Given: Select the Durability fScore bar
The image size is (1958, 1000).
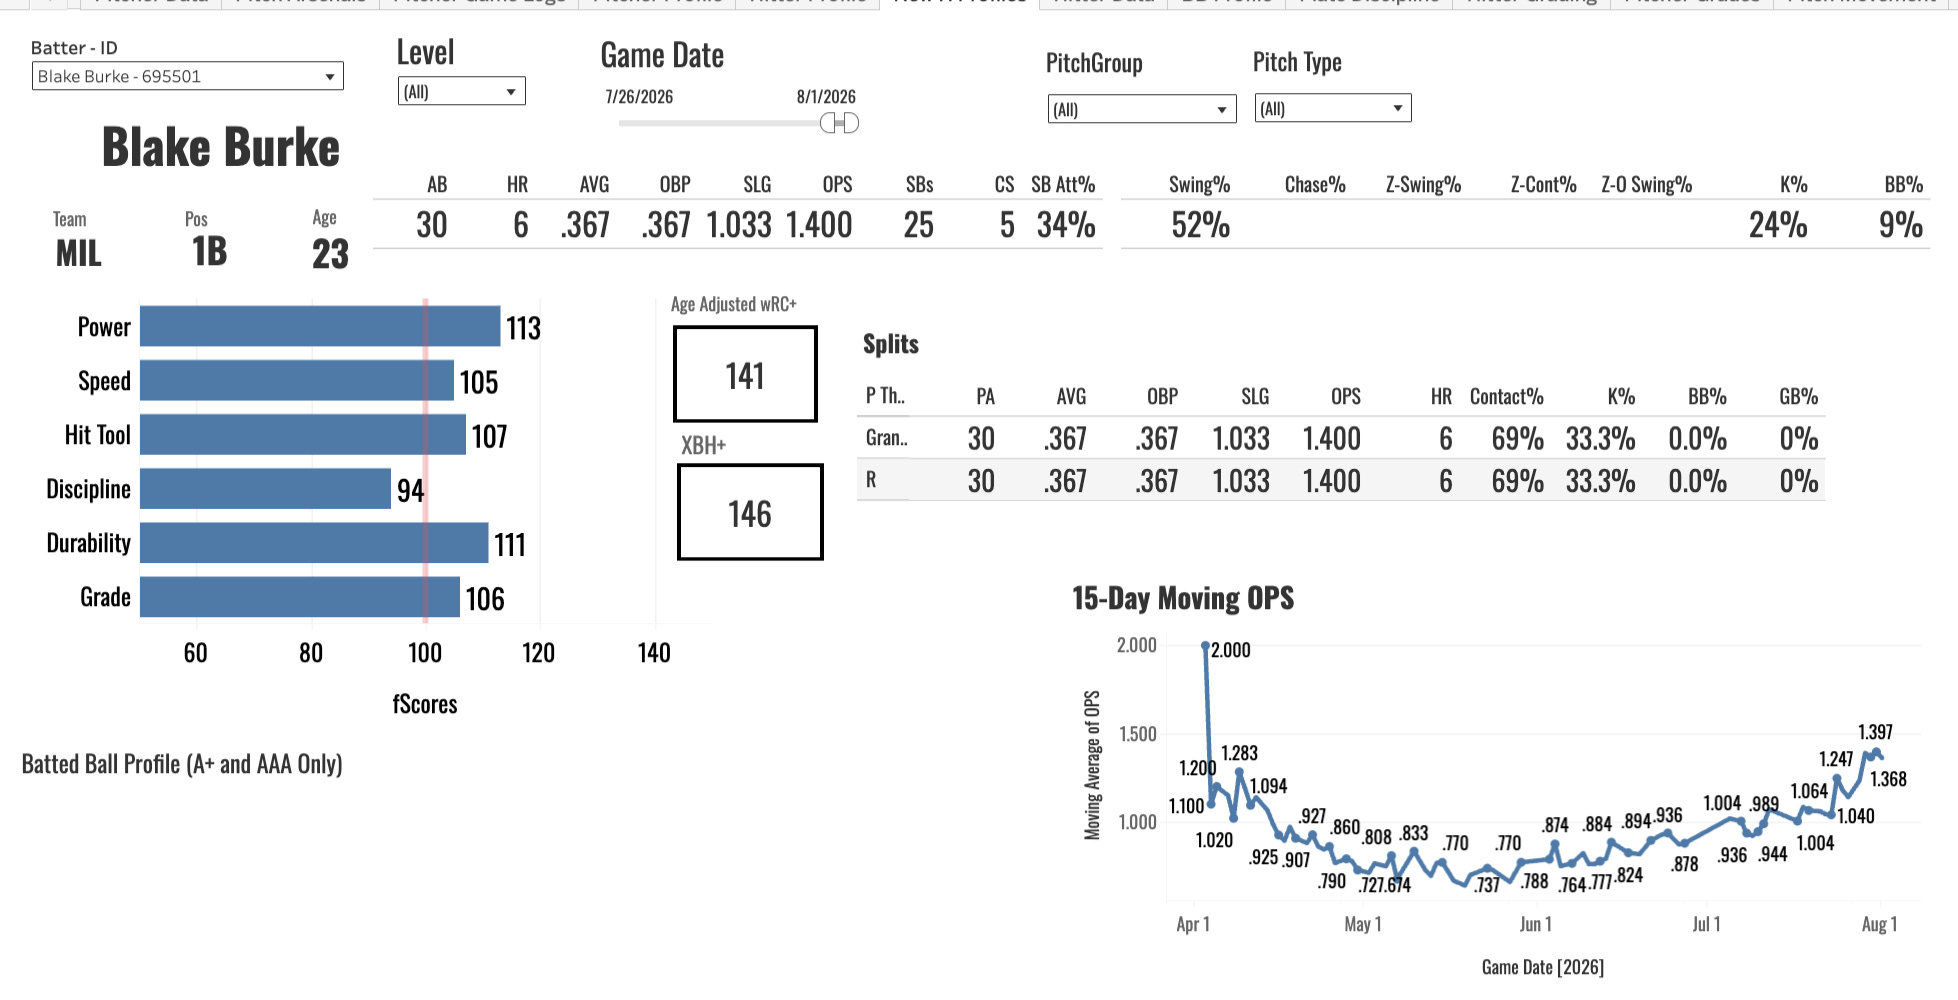Looking at the screenshot, I should click(314, 542).
